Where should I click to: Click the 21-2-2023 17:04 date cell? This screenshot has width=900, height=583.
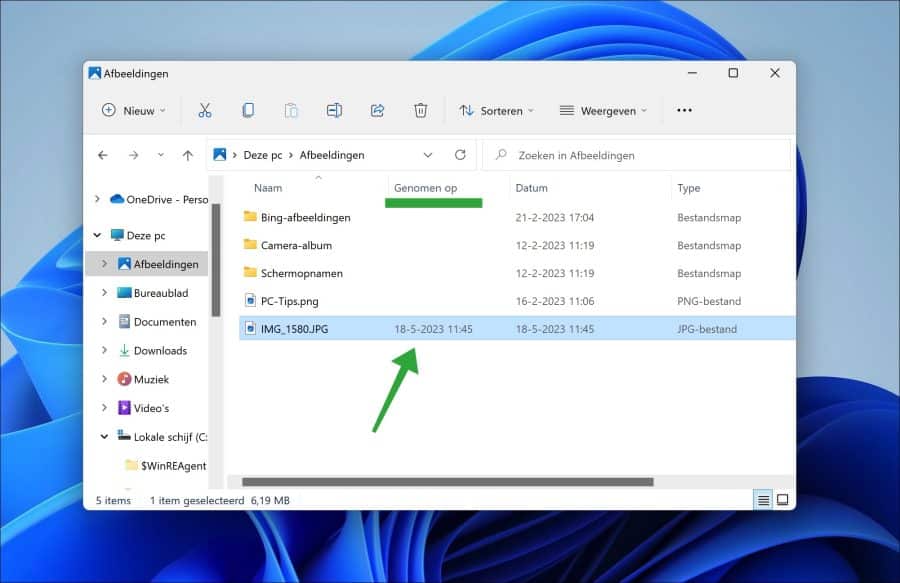pyautogui.click(x=554, y=217)
